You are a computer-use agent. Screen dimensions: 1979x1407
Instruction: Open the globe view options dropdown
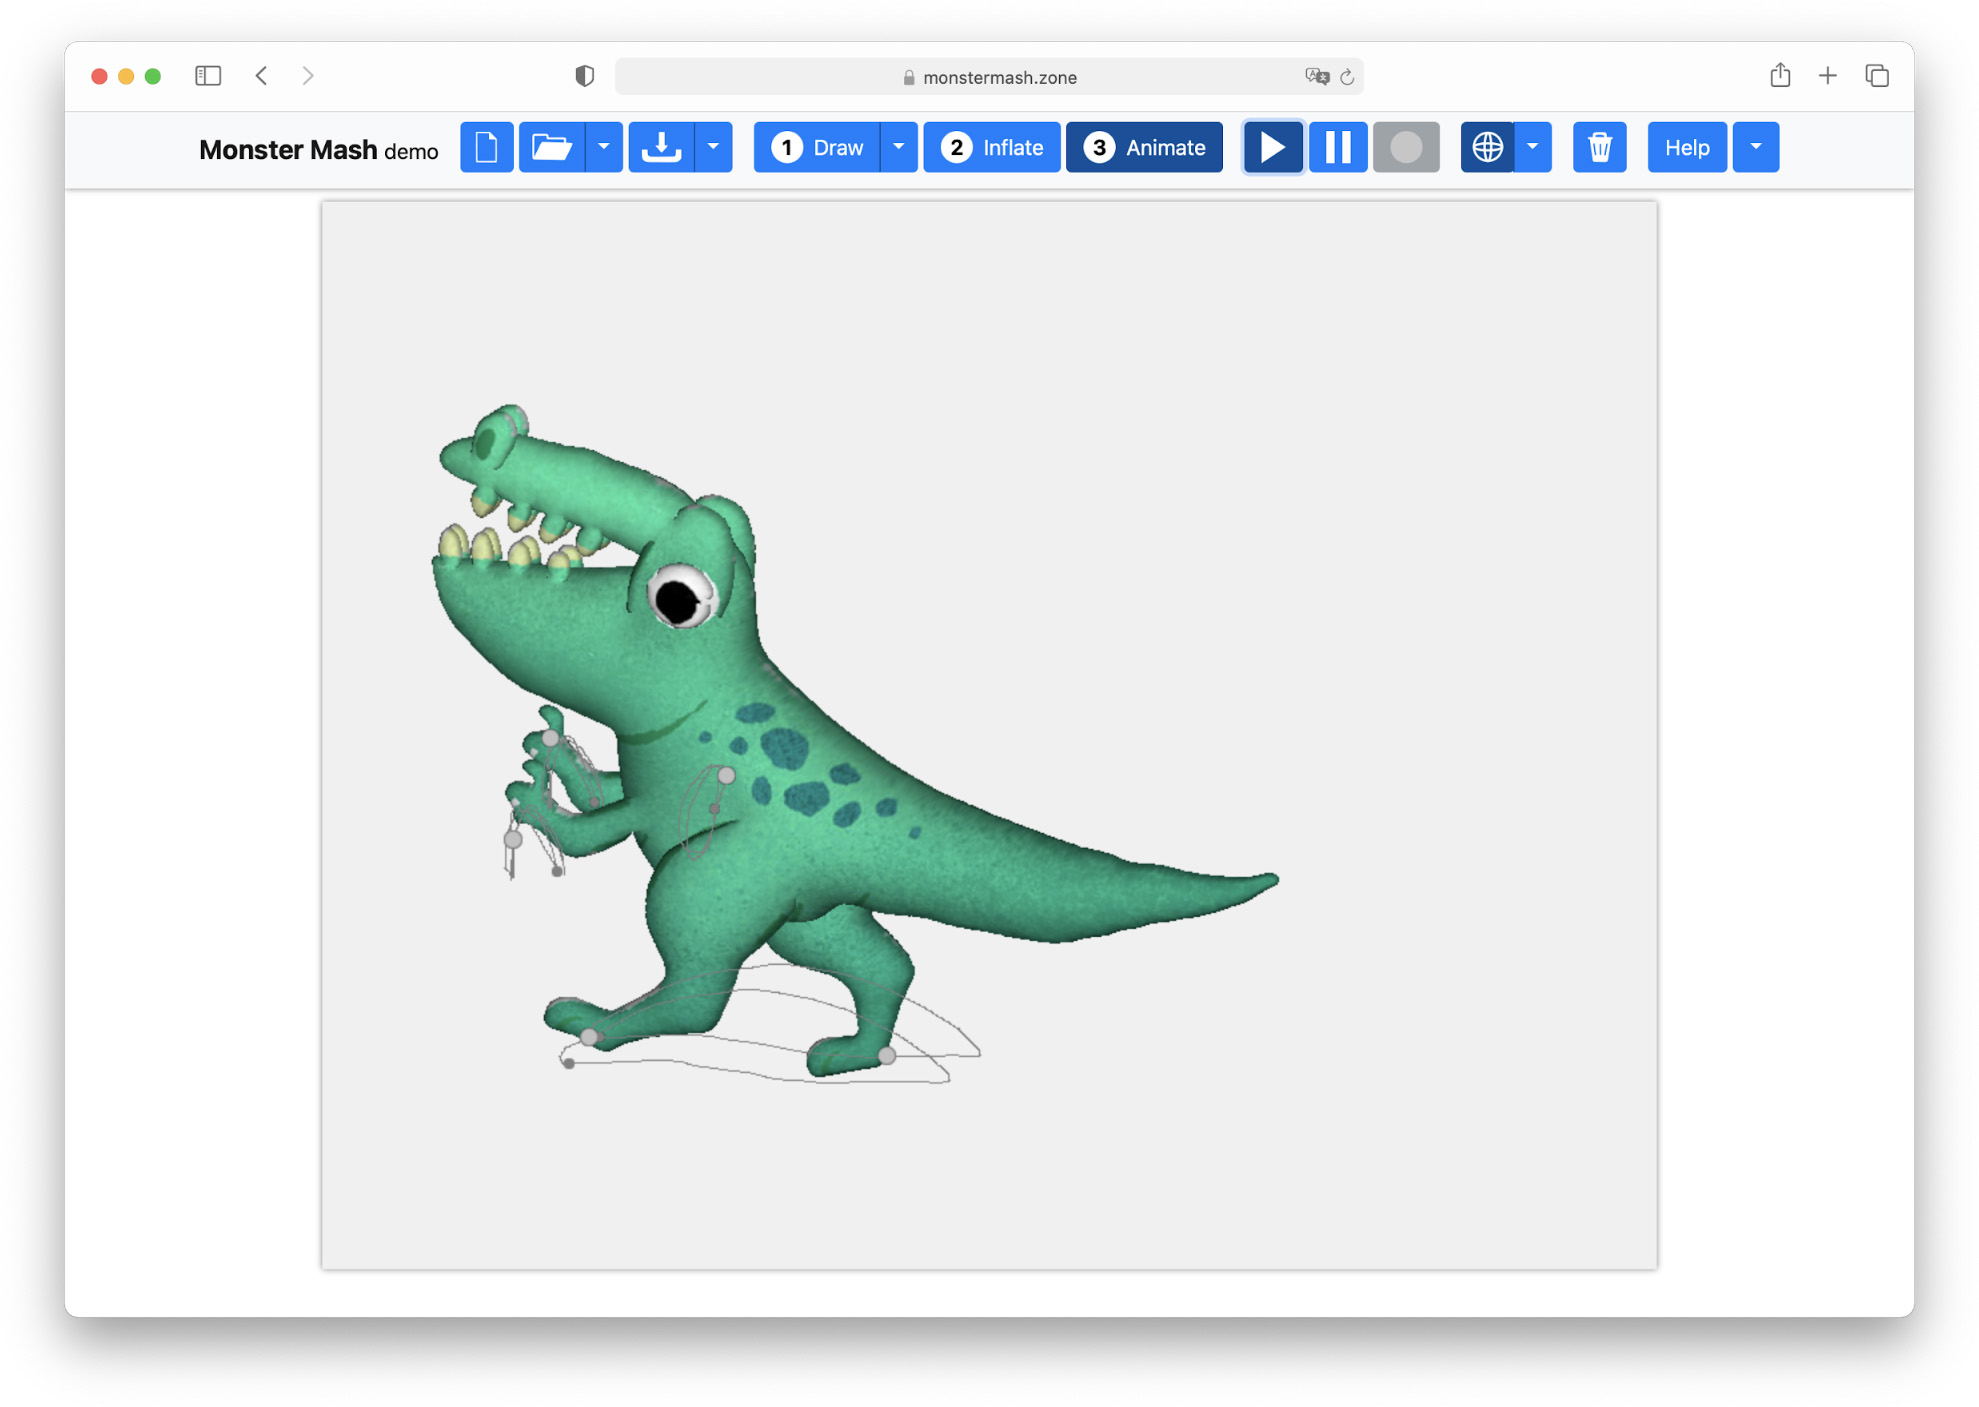[x=1533, y=147]
